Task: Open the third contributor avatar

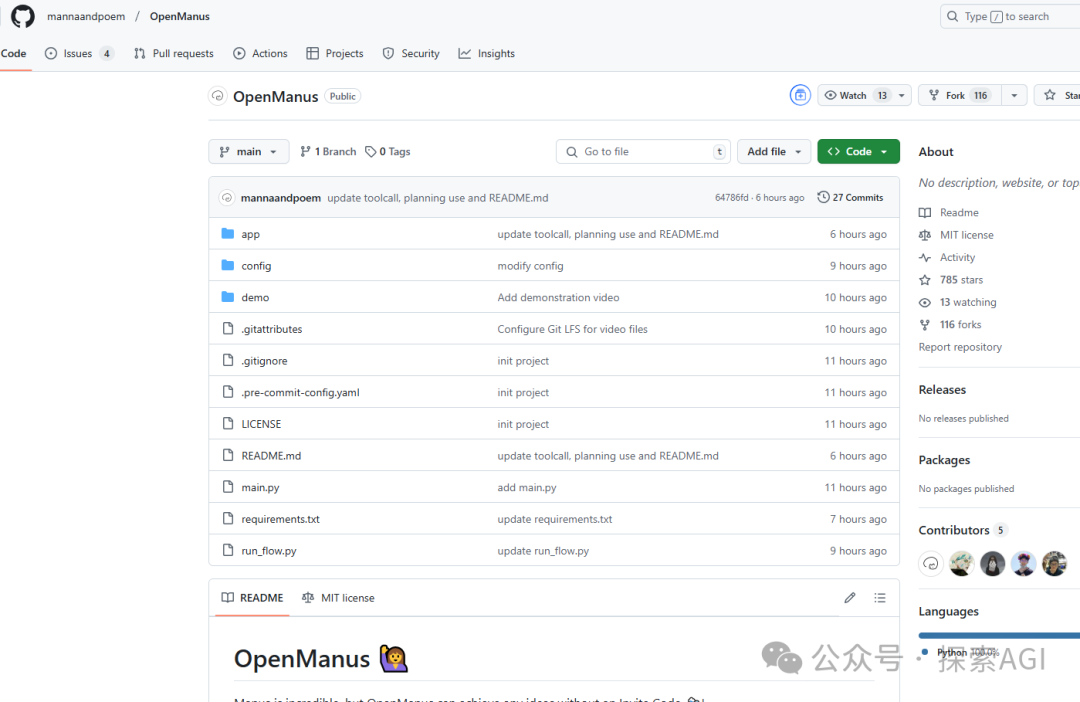Action: pyautogui.click(x=993, y=564)
